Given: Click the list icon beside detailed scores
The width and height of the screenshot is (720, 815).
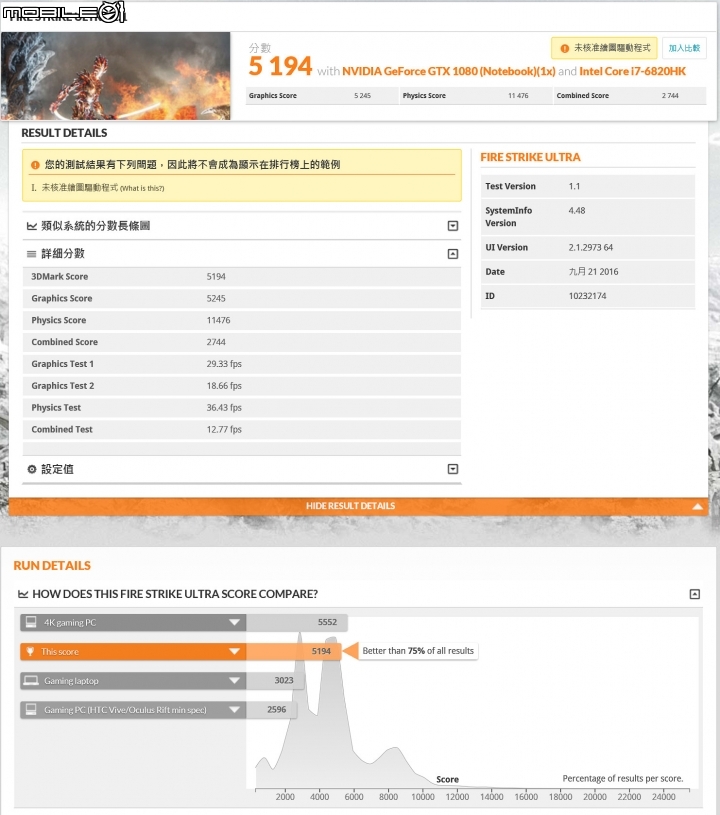Looking at the screenshot, I should tap(32, 254).
